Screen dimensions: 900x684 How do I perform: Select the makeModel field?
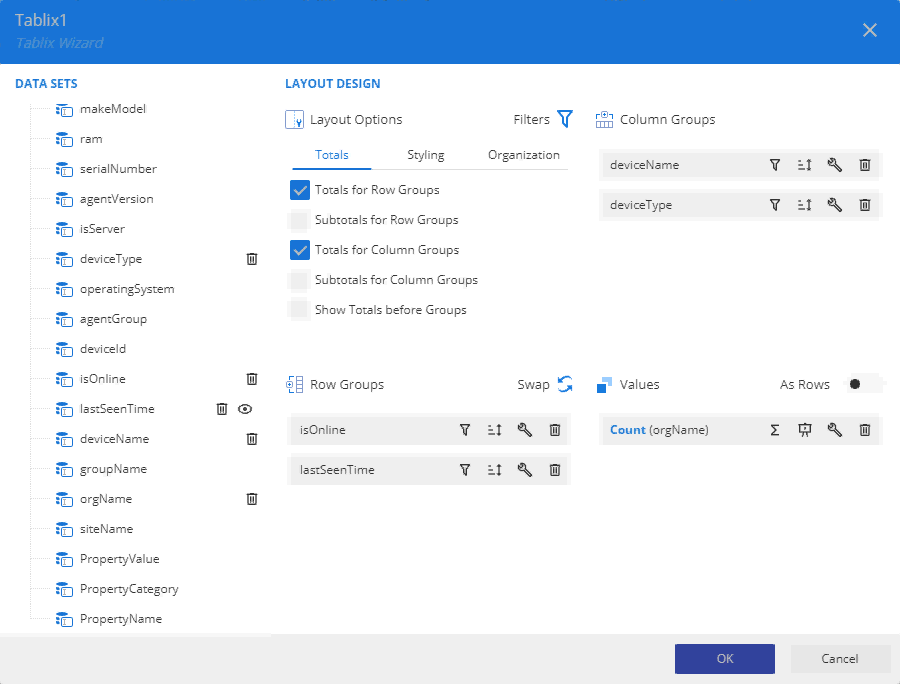[112, 109]
